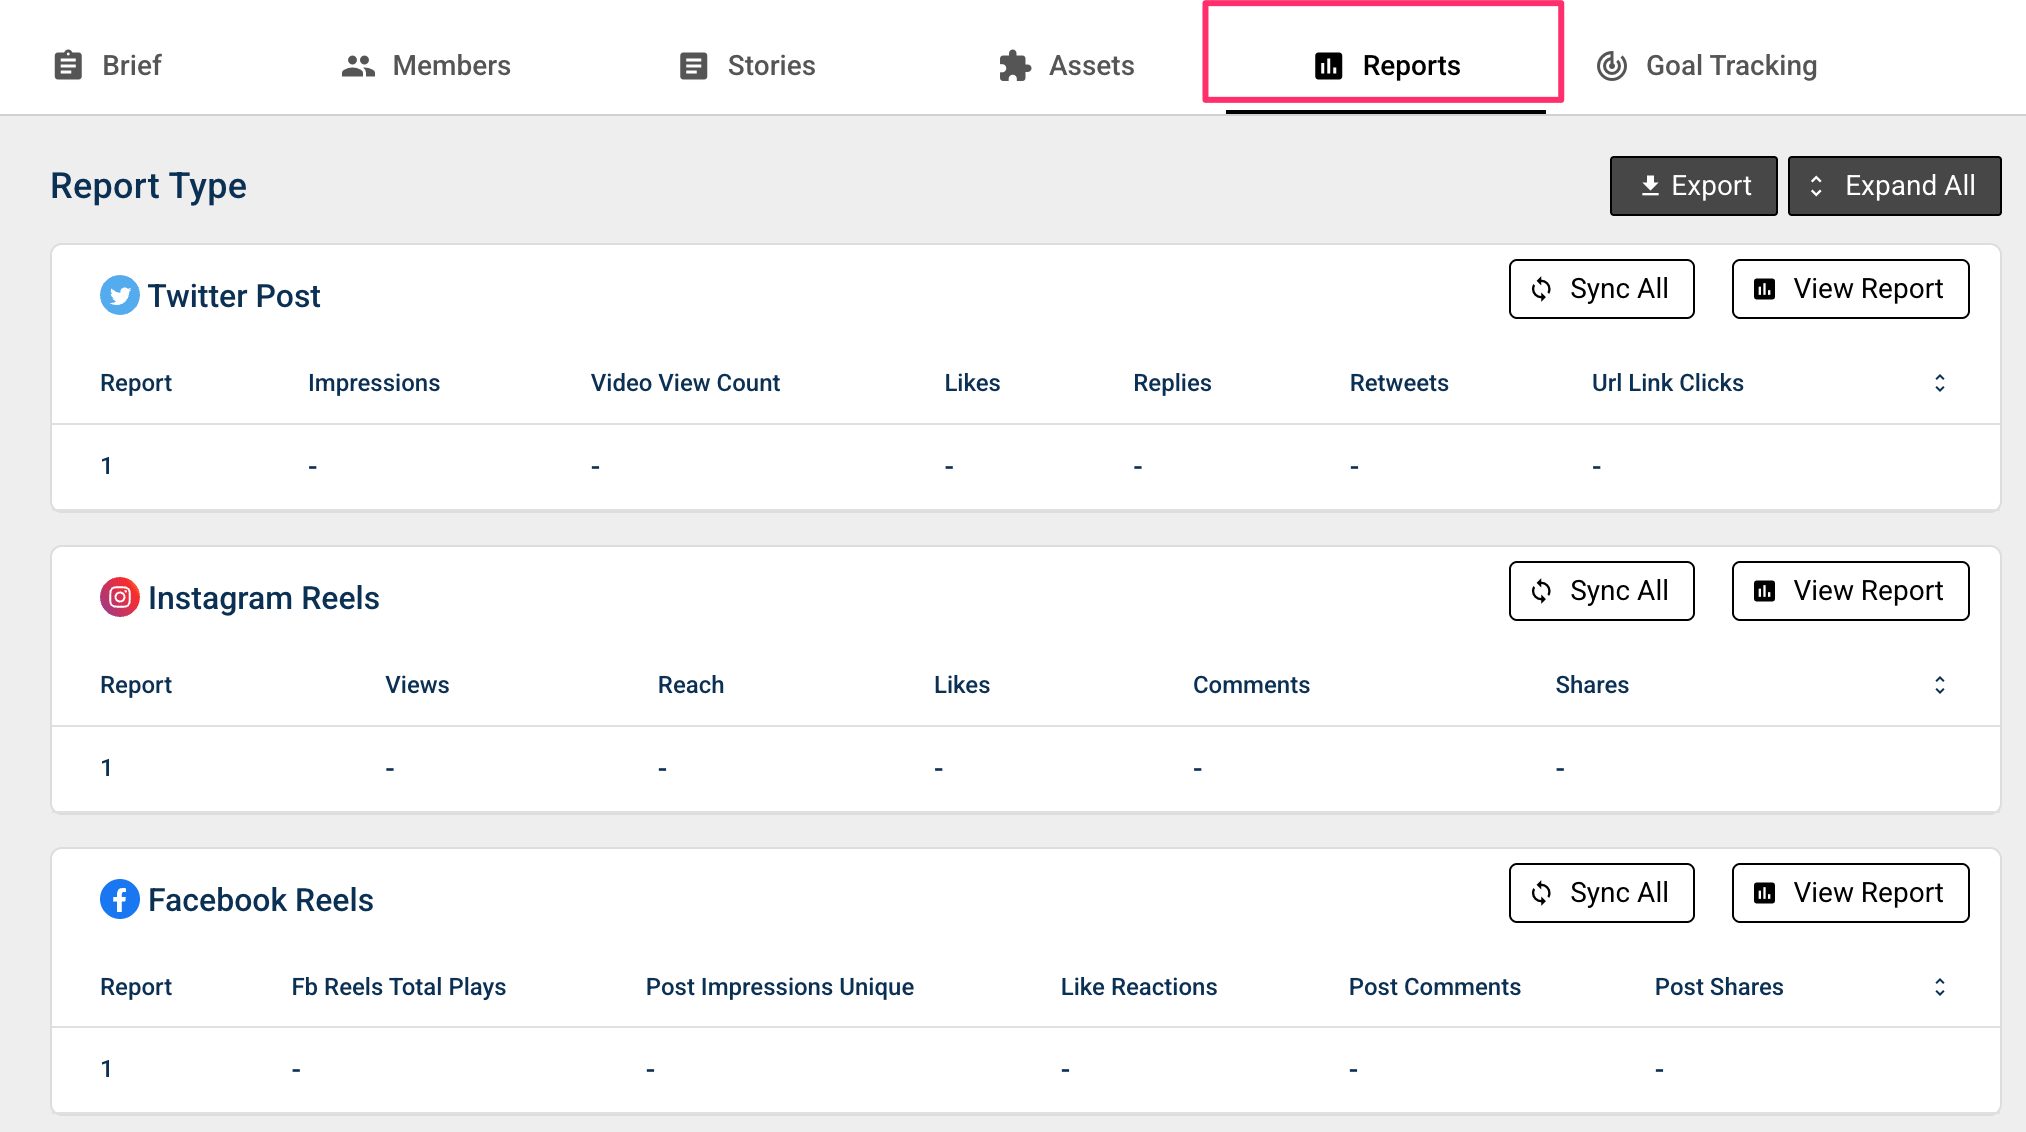This screenshot has height=1132, width=2026.
Task: Click the Members people icon
Action: coord(358,66)
